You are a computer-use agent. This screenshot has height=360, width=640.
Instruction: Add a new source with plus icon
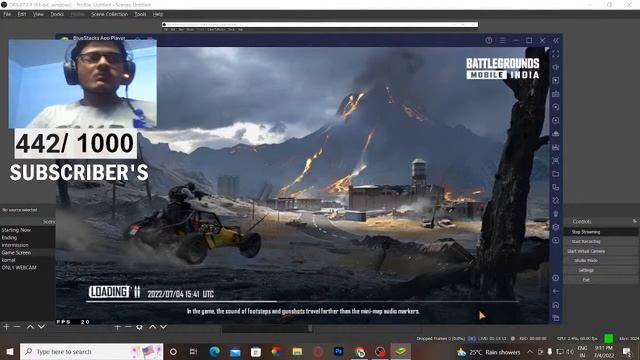(x=117, y=327)
